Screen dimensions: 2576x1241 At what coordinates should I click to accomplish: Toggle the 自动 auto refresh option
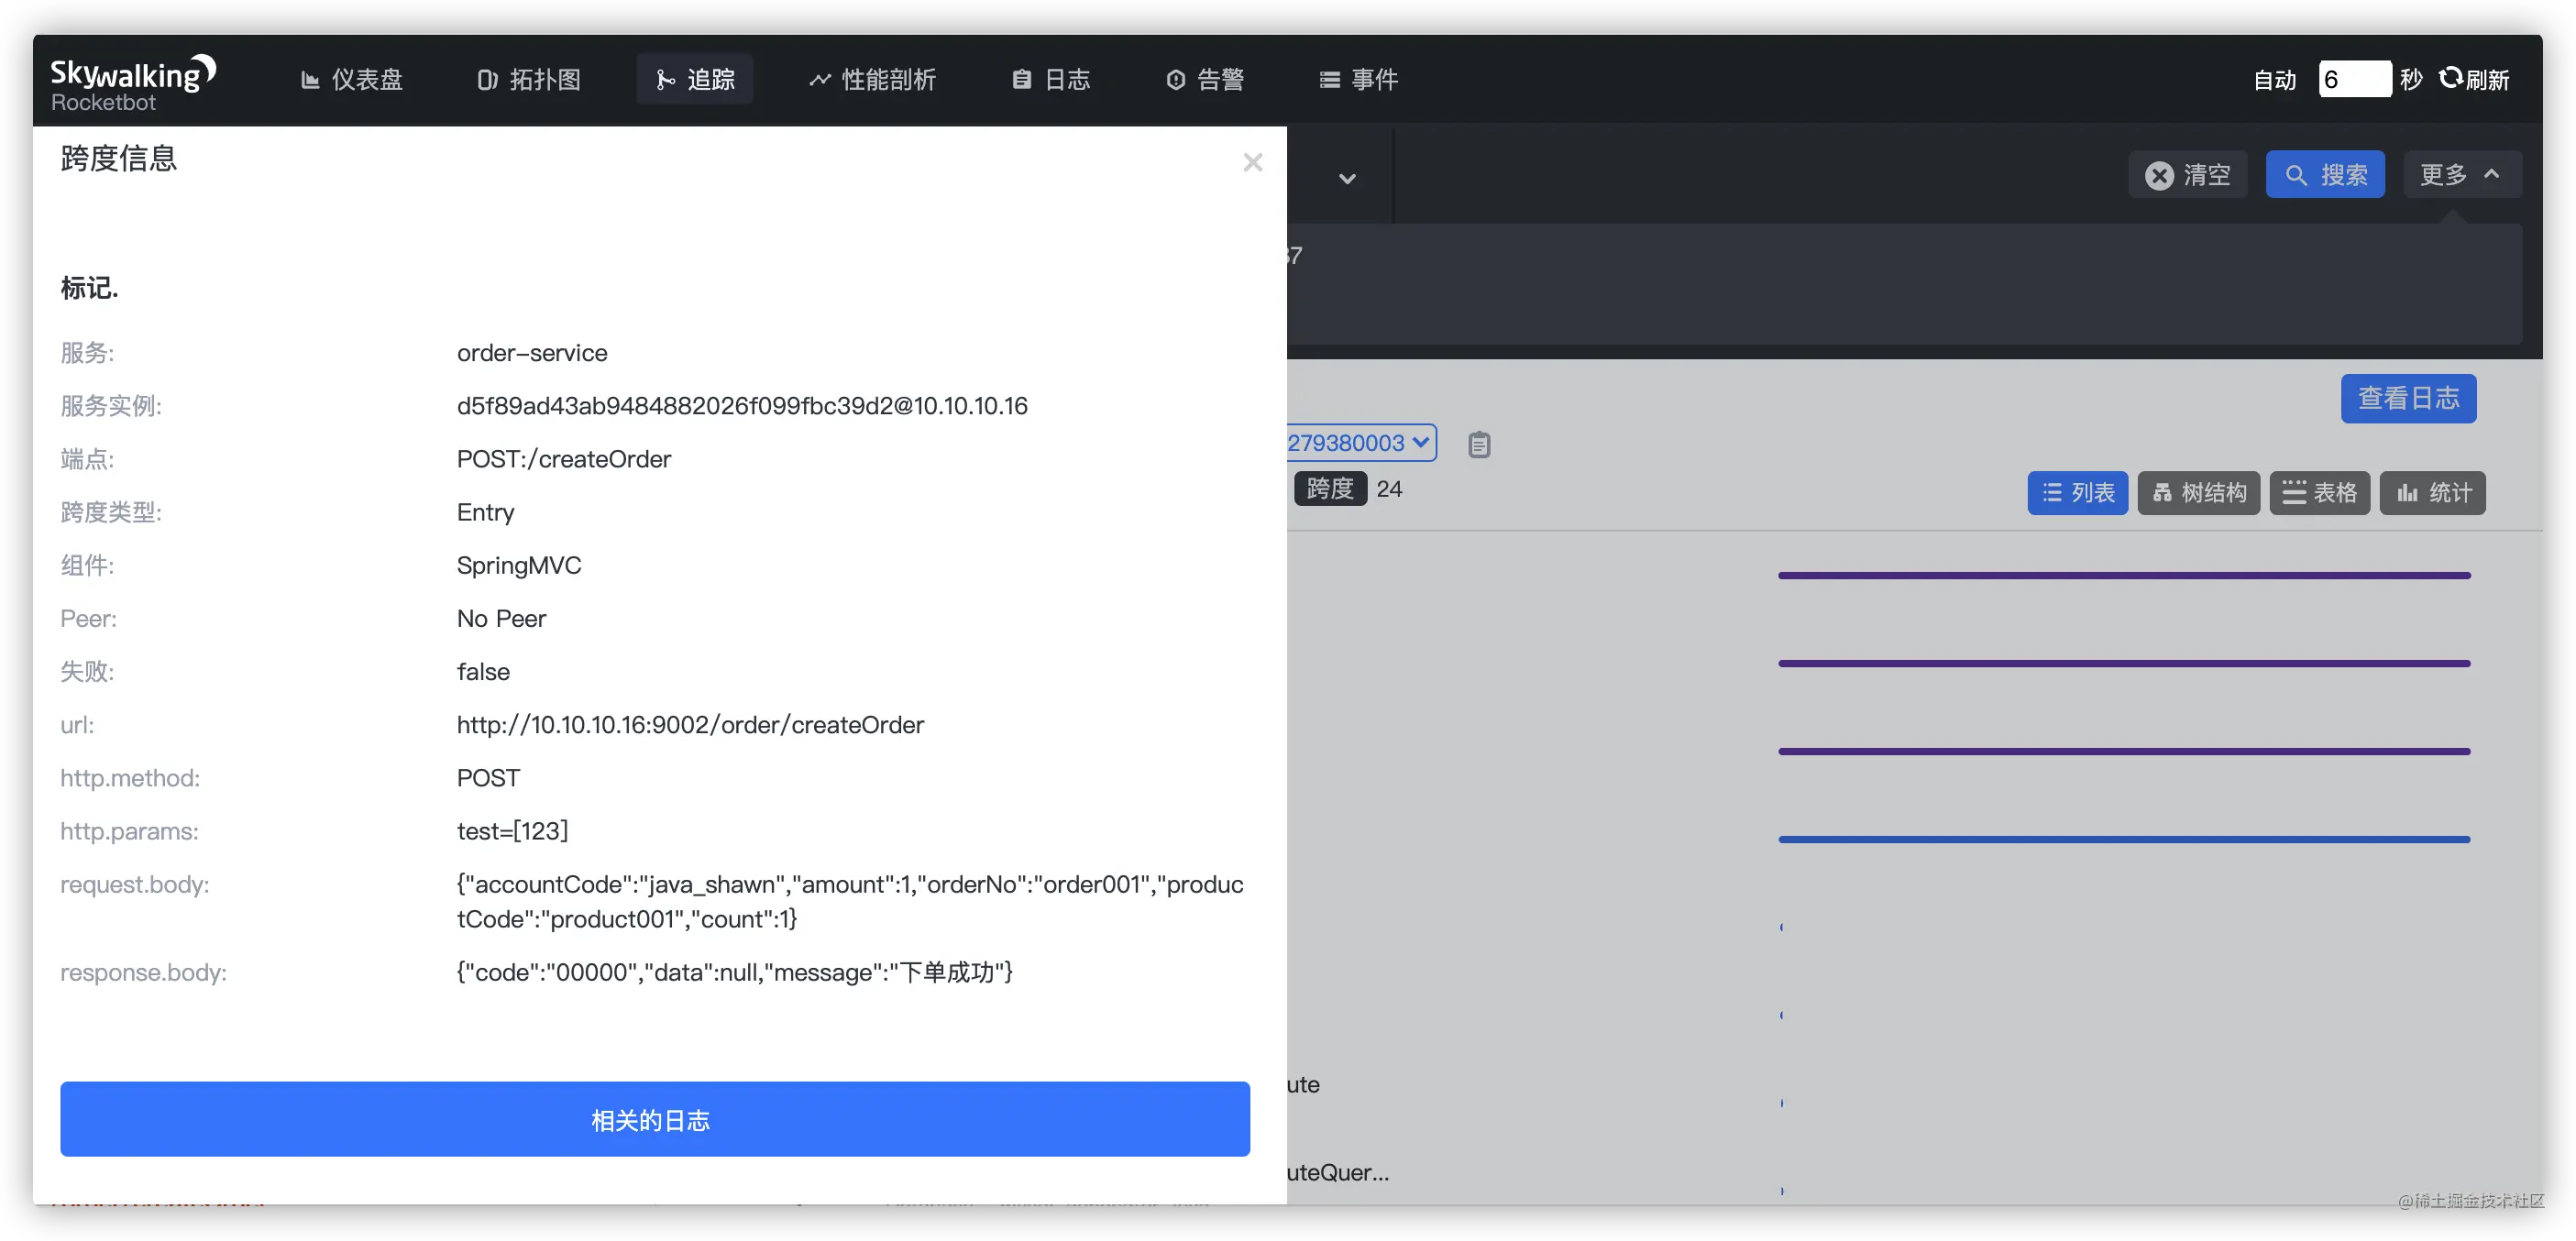coord(2274,80)
